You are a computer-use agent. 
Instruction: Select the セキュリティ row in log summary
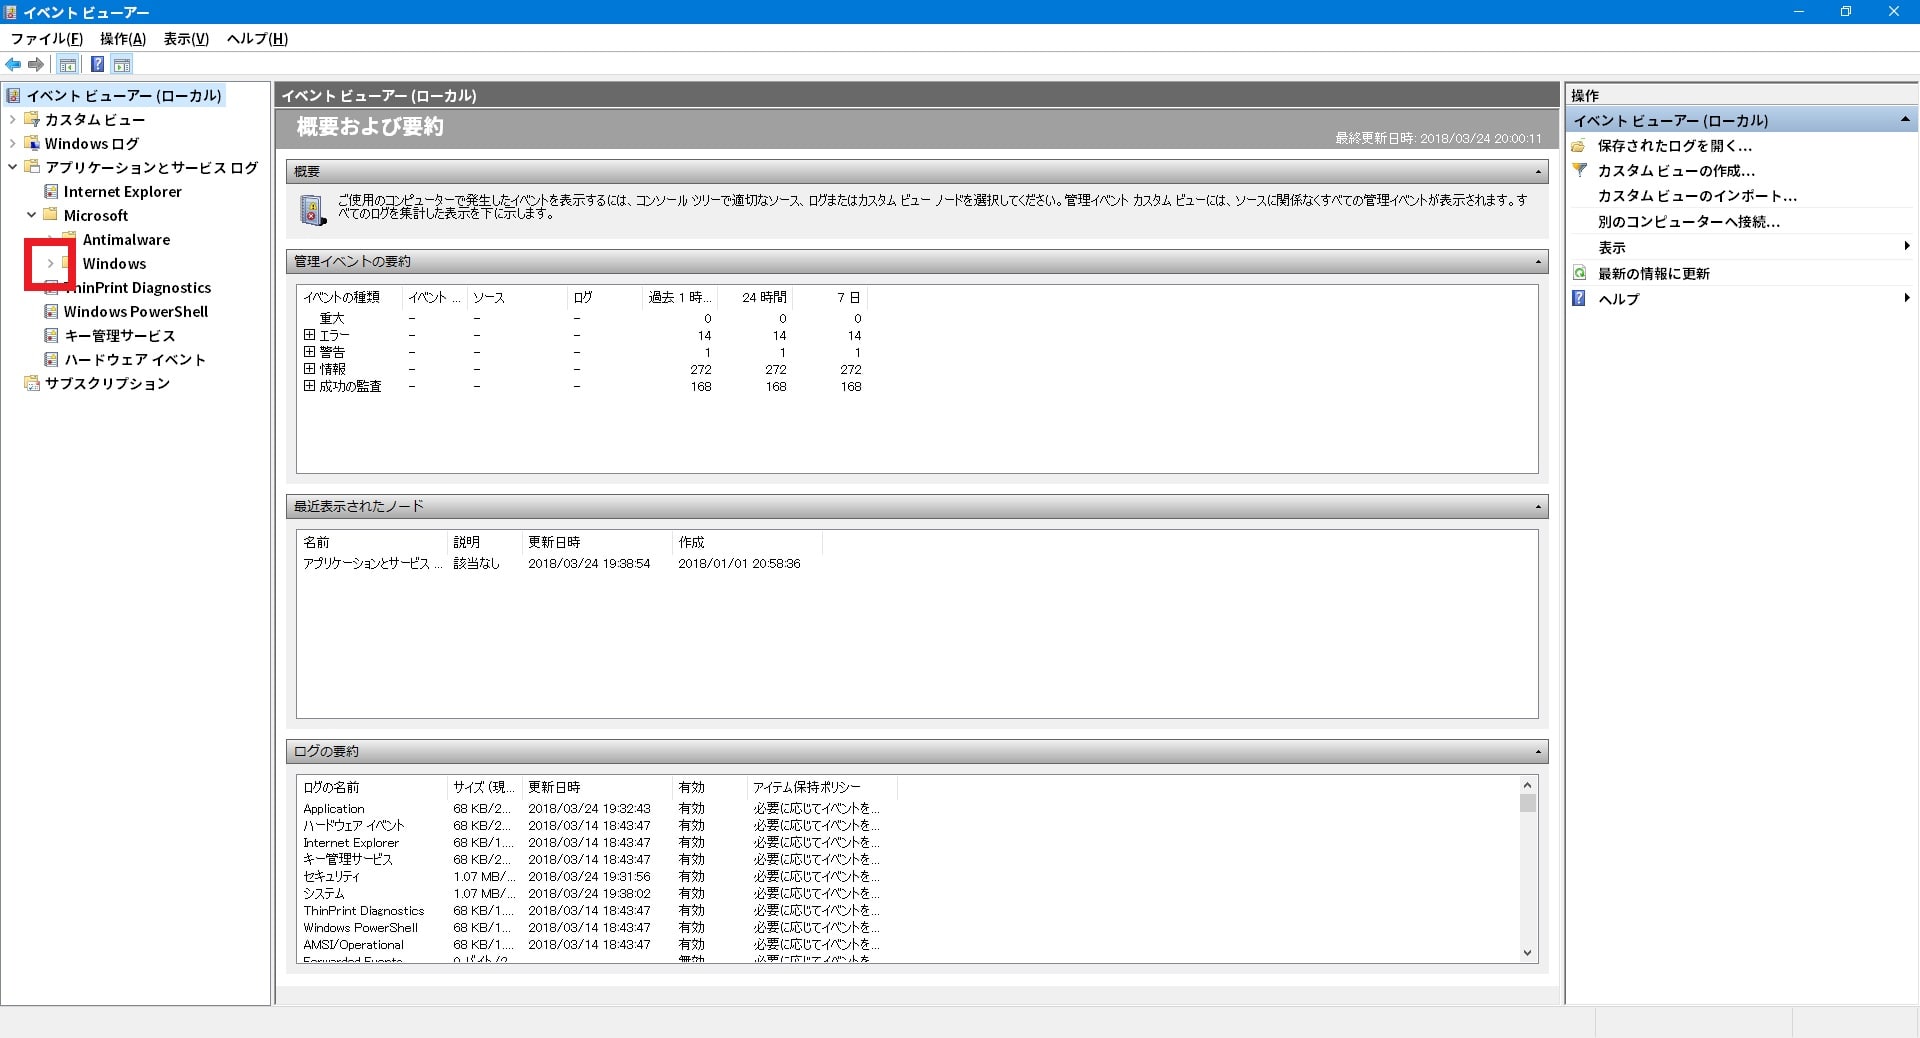pos(331,877)
